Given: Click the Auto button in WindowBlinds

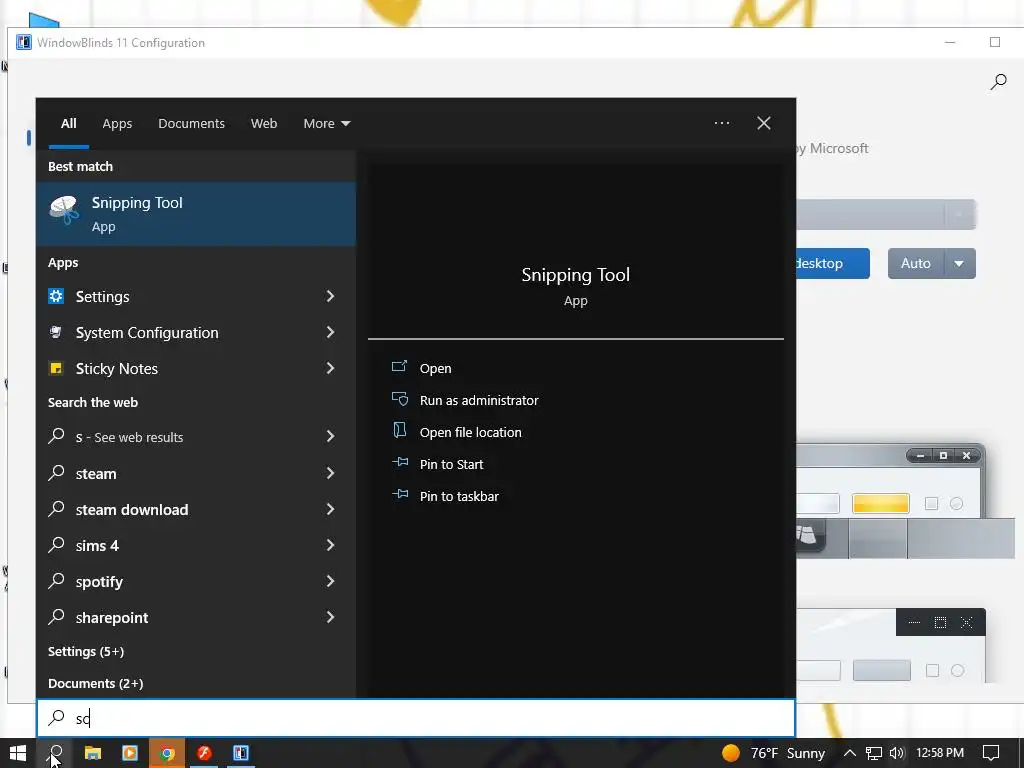Looking at the screenshot, I should pyautogui.click(x=916, y=263).
